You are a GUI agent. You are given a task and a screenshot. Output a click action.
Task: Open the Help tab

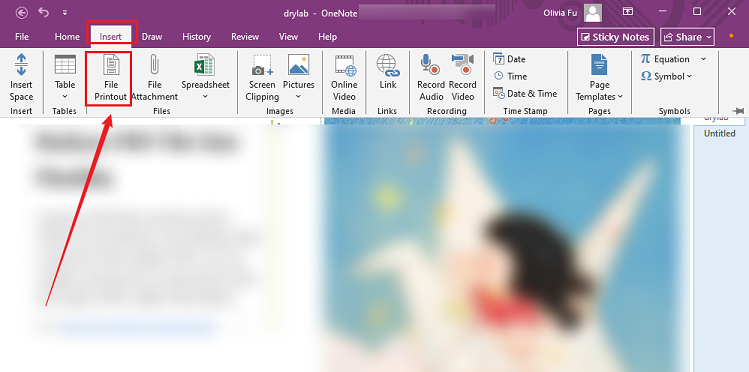coord(328,37)
